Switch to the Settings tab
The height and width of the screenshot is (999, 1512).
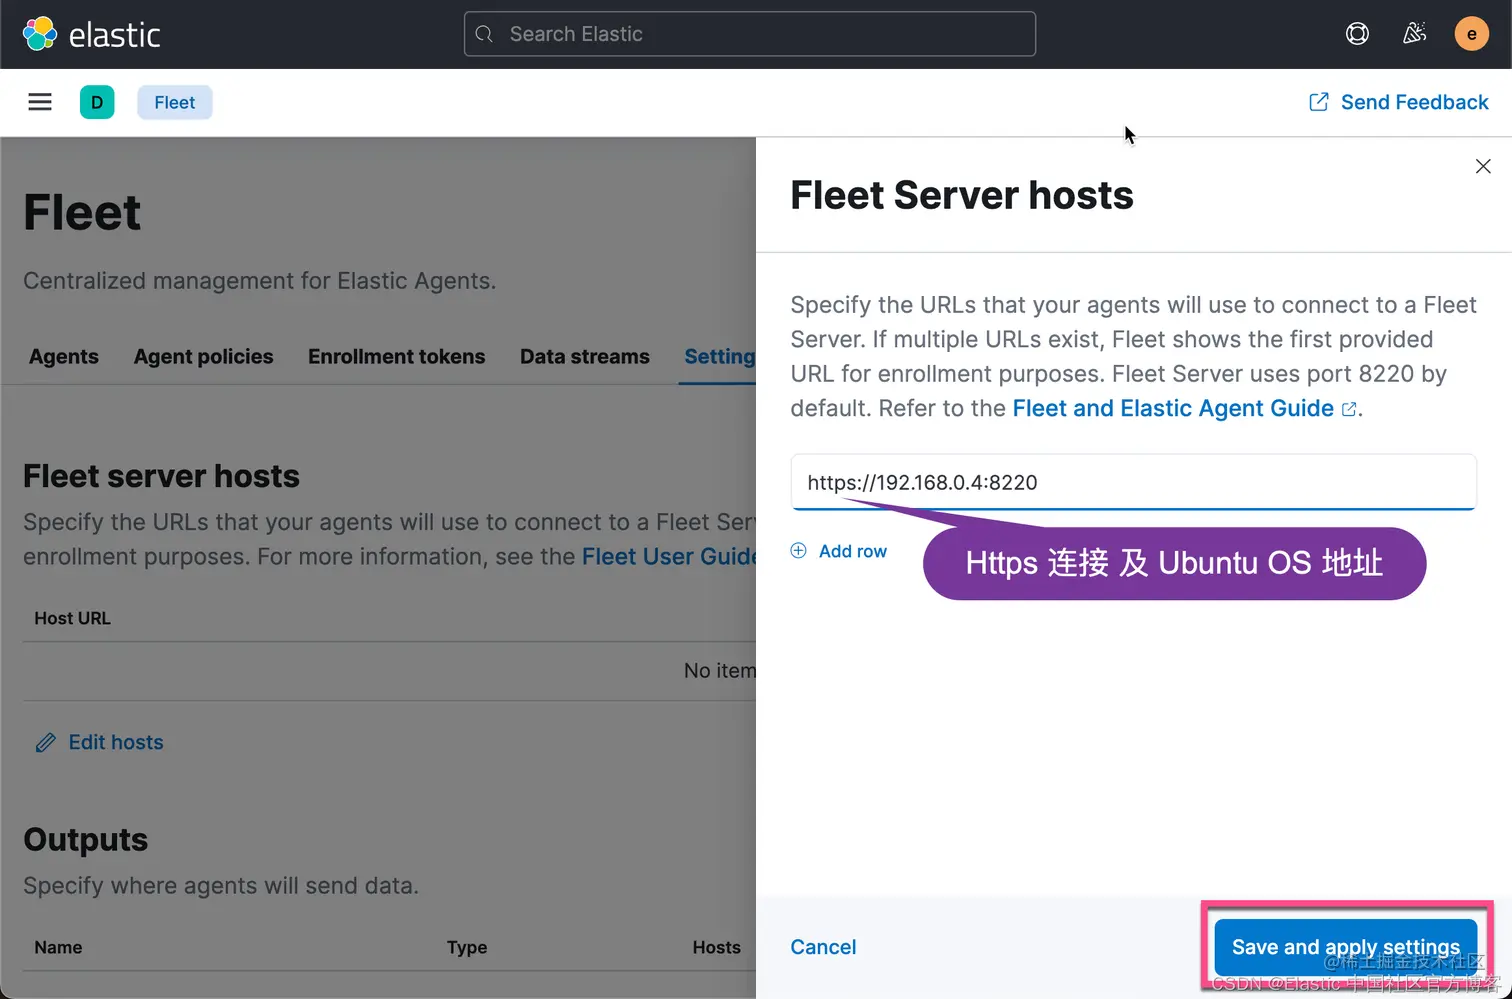pyautogui.click(x=719, y=357)
